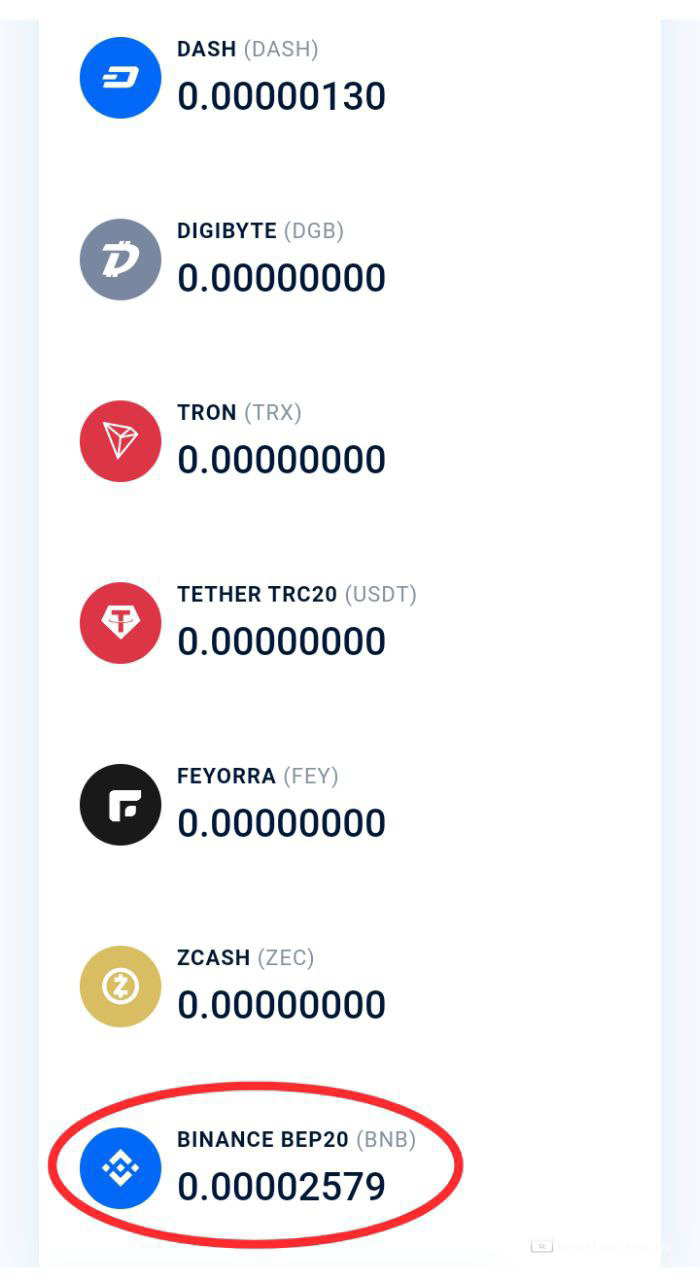This screenshot has width=700, height=1280.
Task: Click the Zcash zero balance amount
Action: pyautogui.click(x=281, y=1005)
